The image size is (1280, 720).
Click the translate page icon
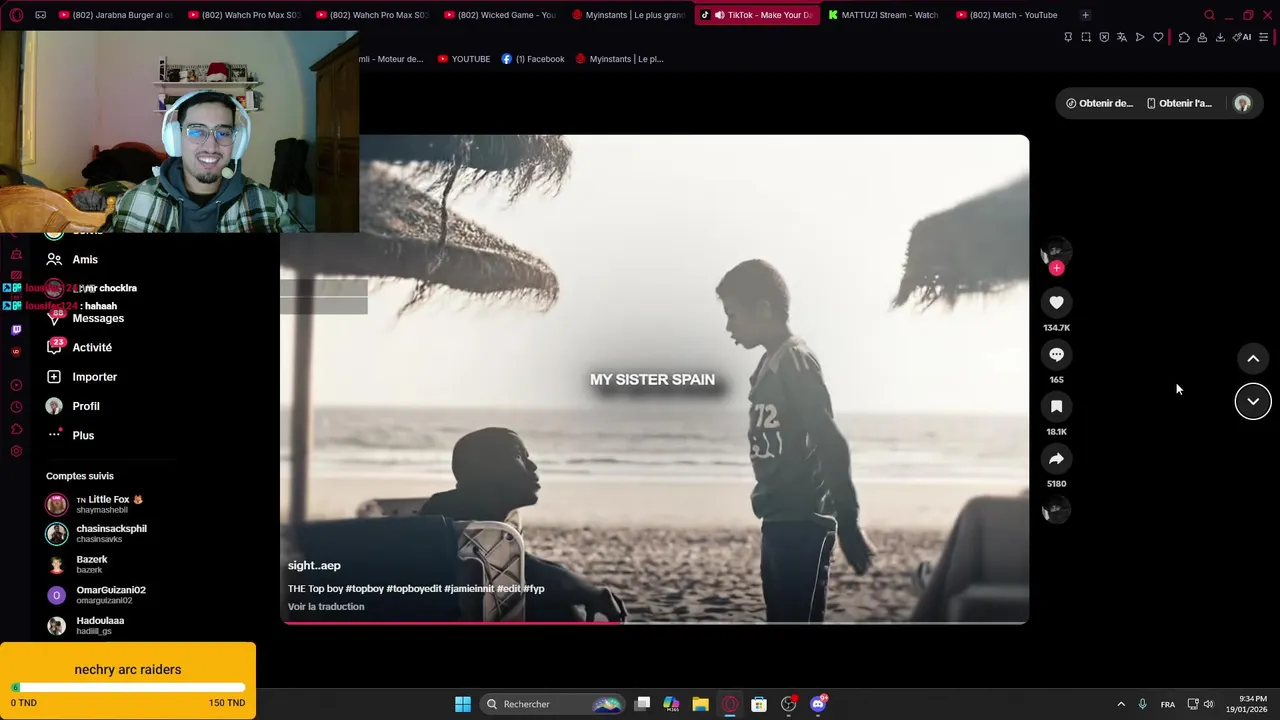pos(1122,37)
